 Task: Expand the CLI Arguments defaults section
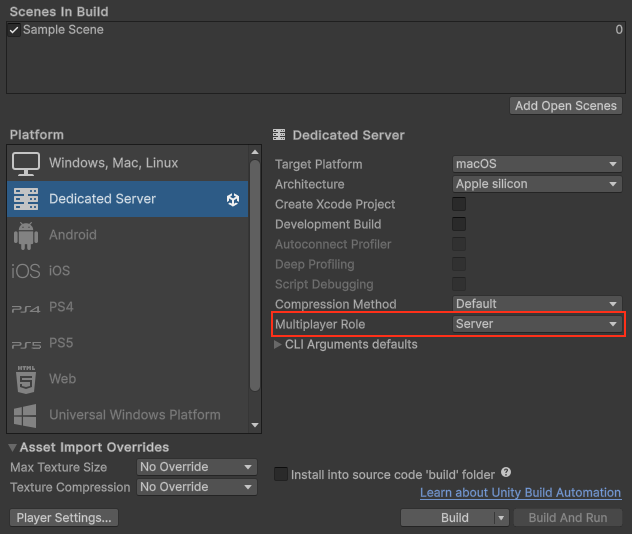(278, 344)
